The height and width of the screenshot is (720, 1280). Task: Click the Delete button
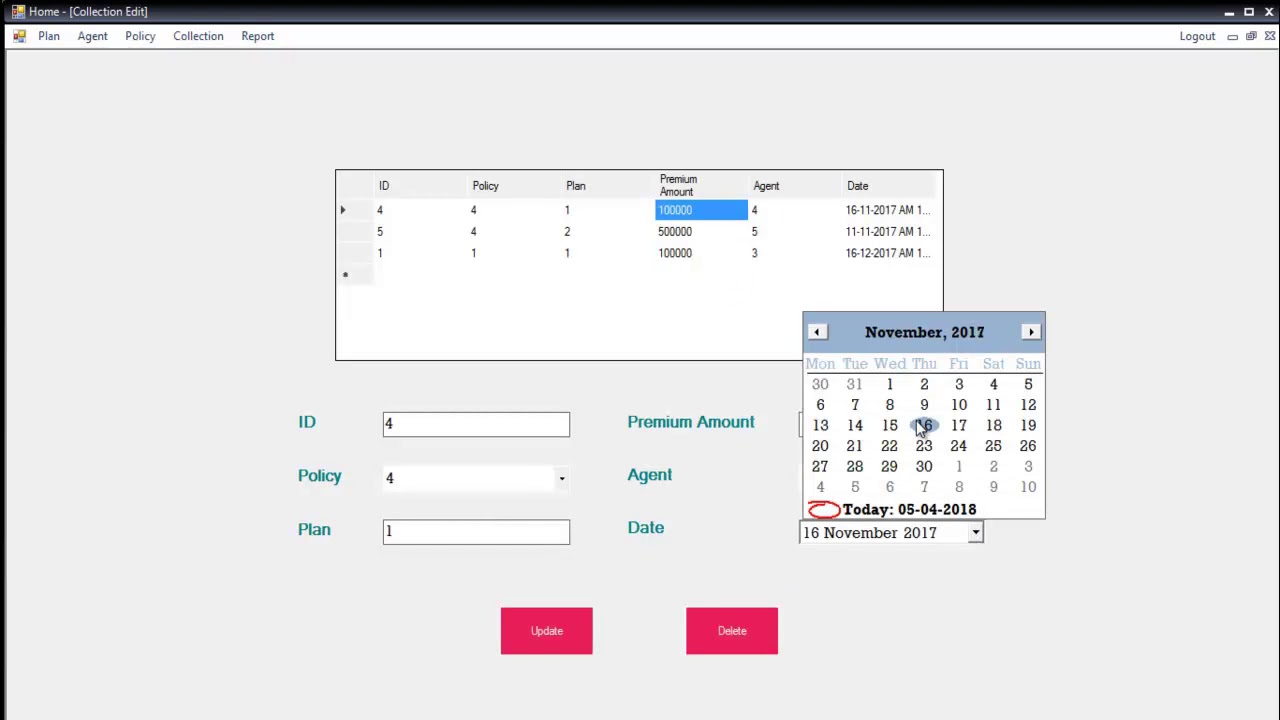tap(732, 631)
